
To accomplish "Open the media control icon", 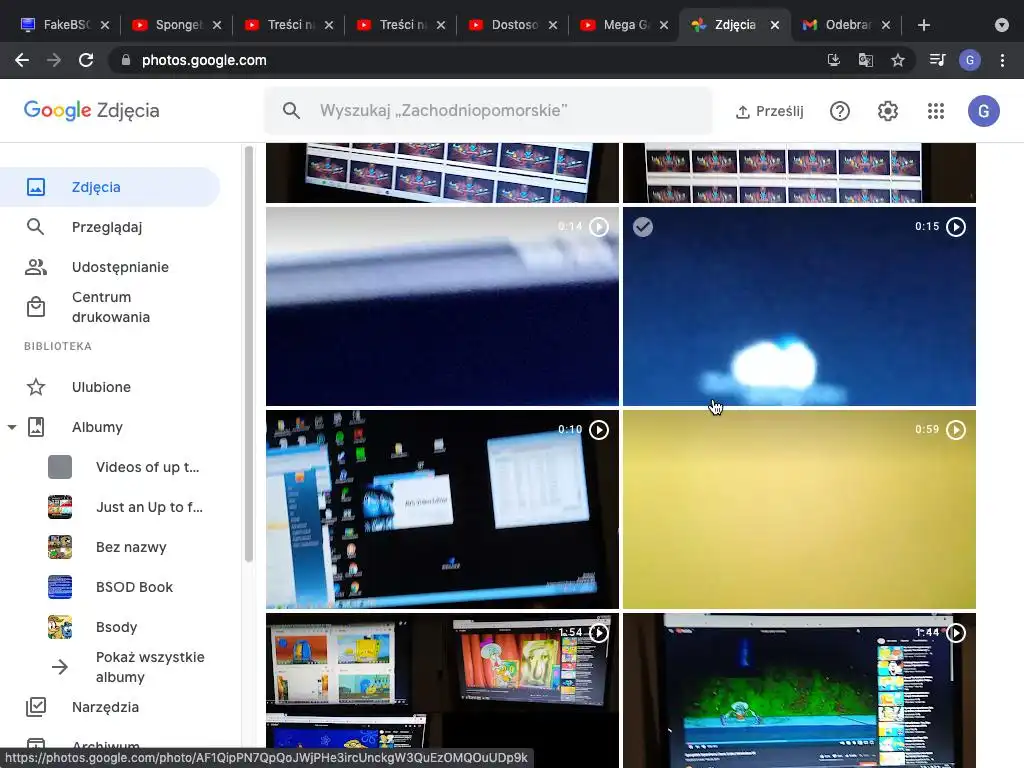I will point(937,60).
